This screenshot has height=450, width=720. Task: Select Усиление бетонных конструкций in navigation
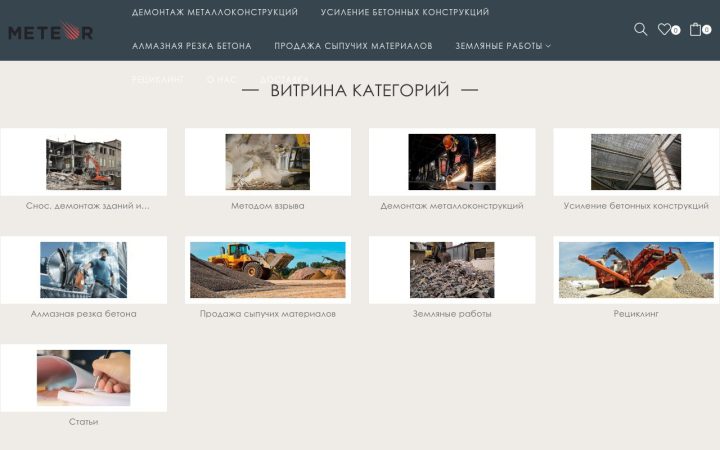coord(405,12)
